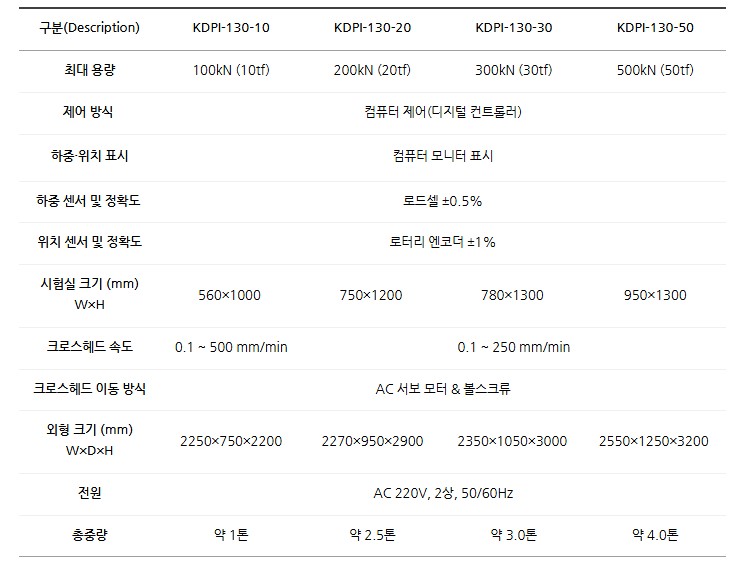This screenshot has height=565, width=733.
Task: Select the 0.1 ~ 250 mm/min speed cell
Action: tap(514, 347)
